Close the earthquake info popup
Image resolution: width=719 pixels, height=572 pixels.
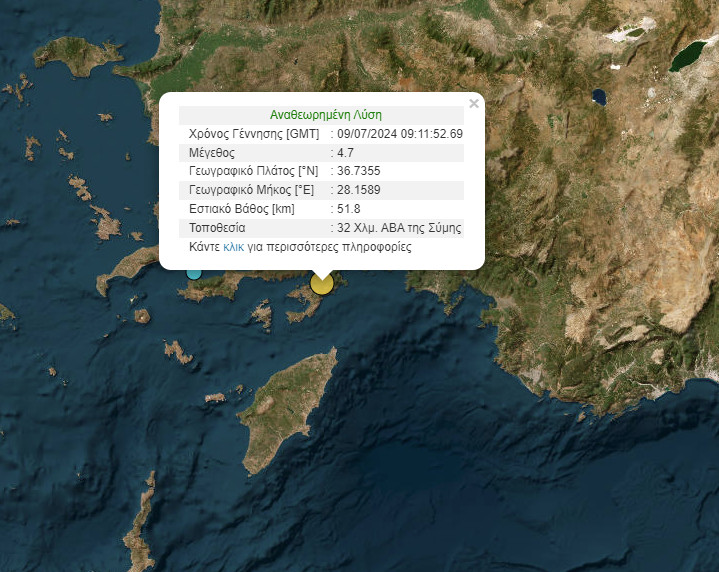coord(474,103)
